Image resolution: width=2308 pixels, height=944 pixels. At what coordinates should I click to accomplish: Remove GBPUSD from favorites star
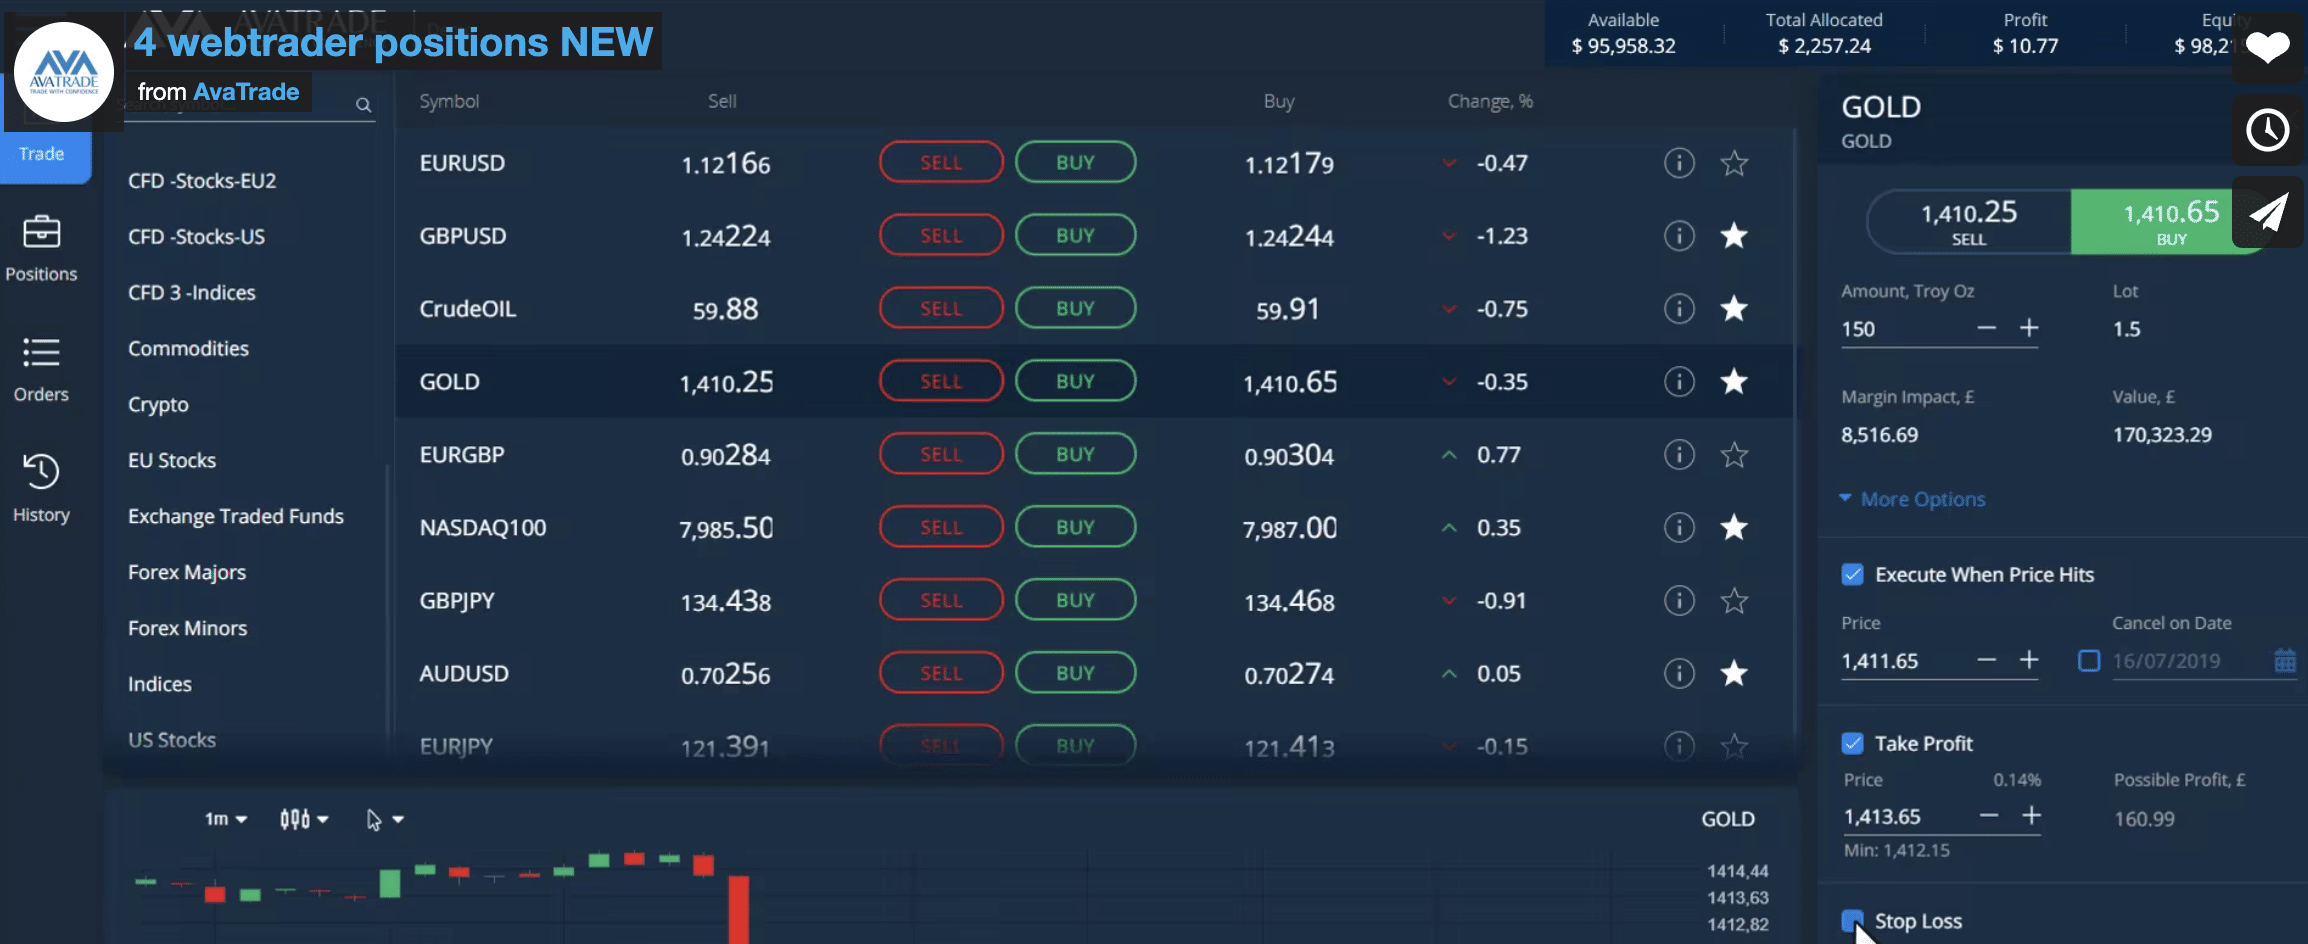(1734, 236)
